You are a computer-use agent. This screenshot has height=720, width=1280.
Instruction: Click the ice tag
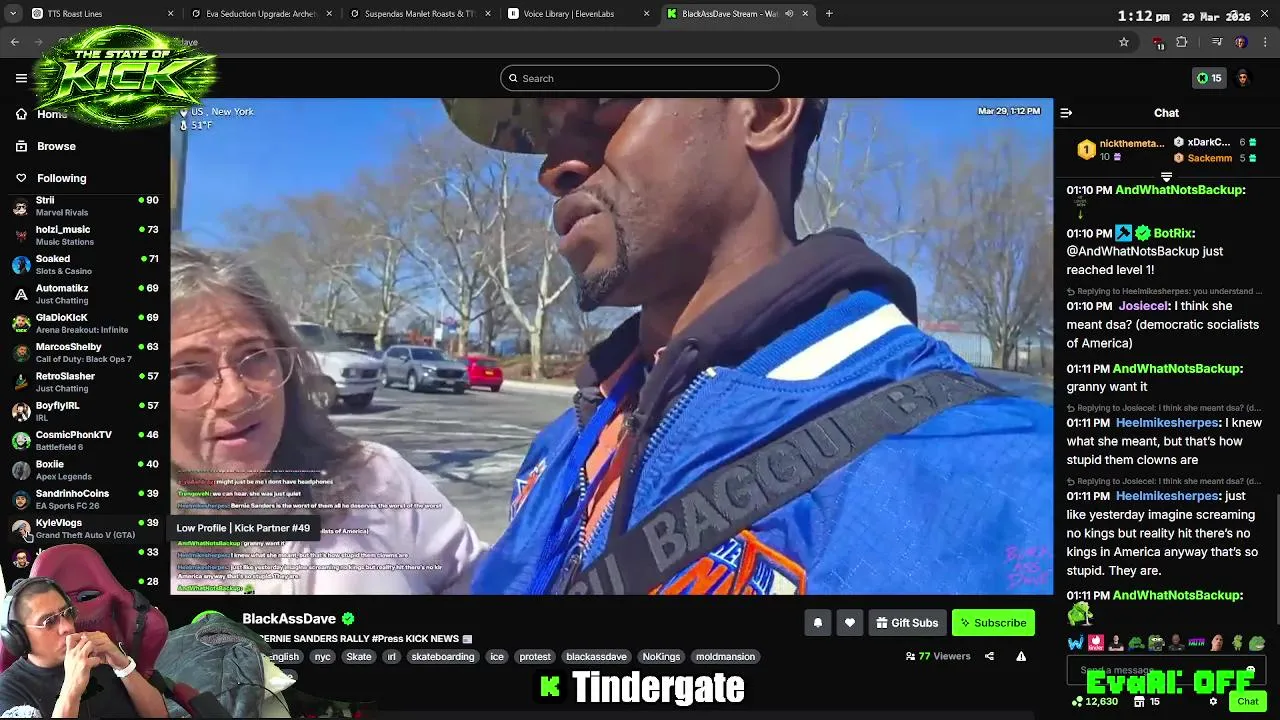click(497, 657)
